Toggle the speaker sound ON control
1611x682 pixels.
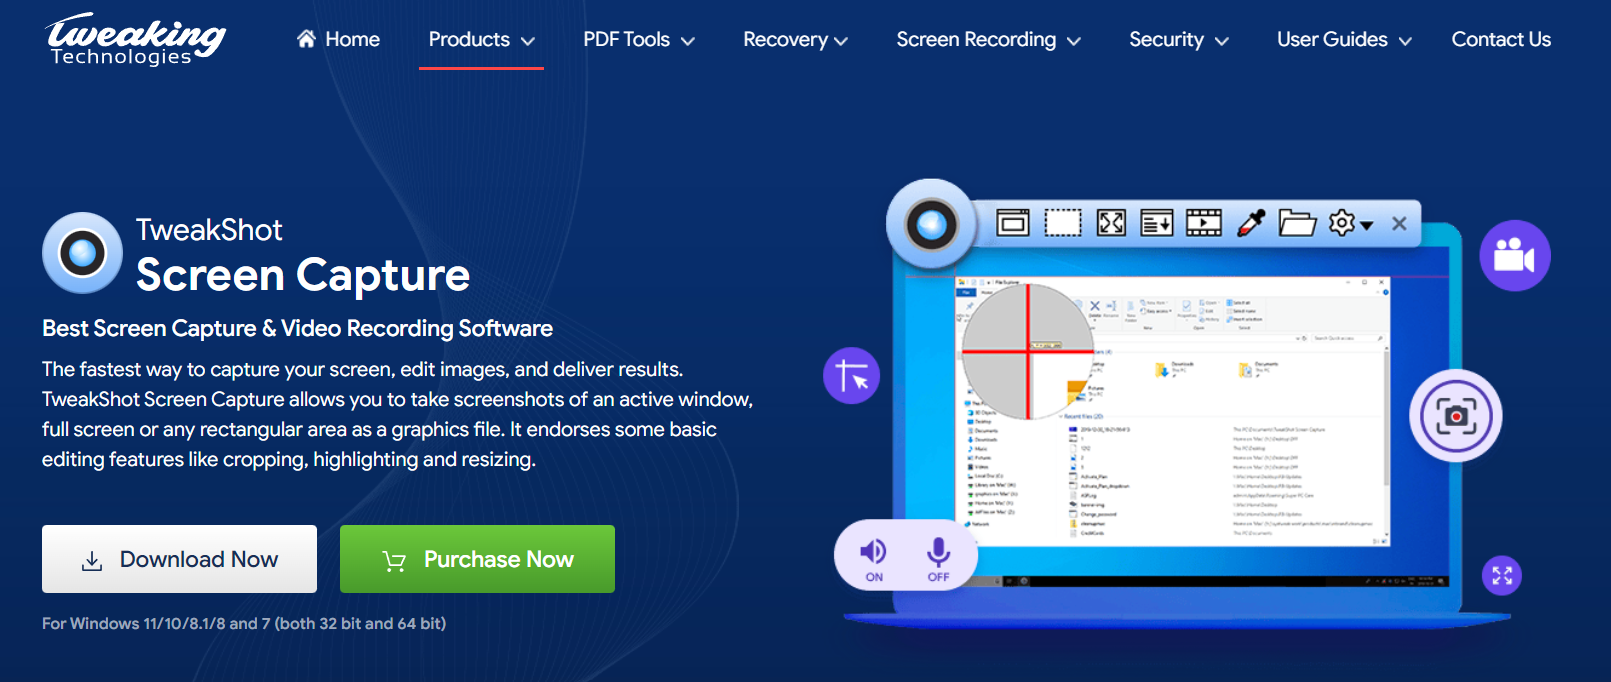873,559
